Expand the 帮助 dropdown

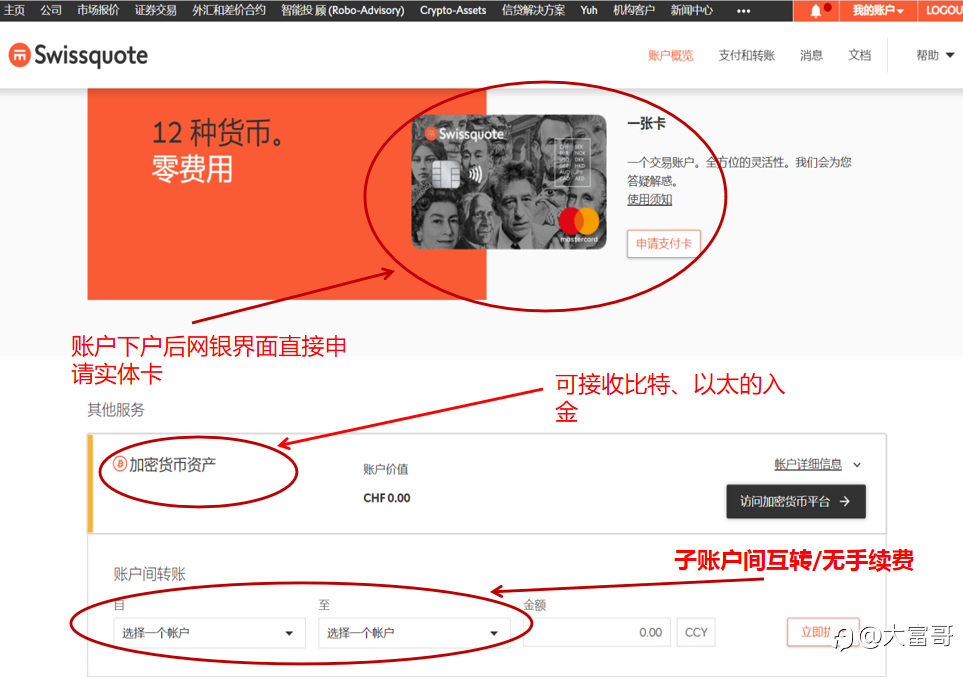tap(935, 55)
